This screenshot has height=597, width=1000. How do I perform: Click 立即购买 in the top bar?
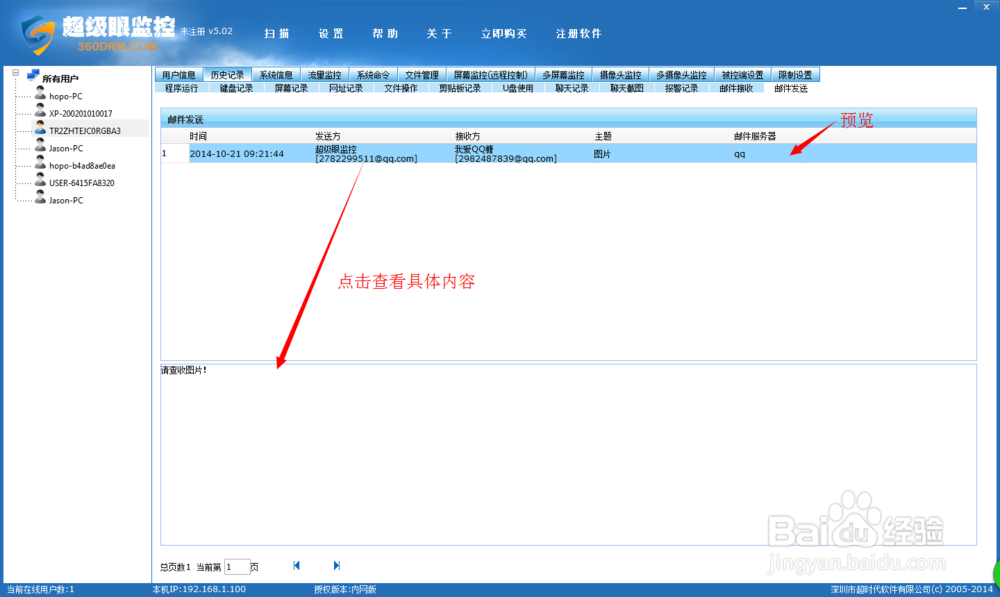tap(504, 34)
